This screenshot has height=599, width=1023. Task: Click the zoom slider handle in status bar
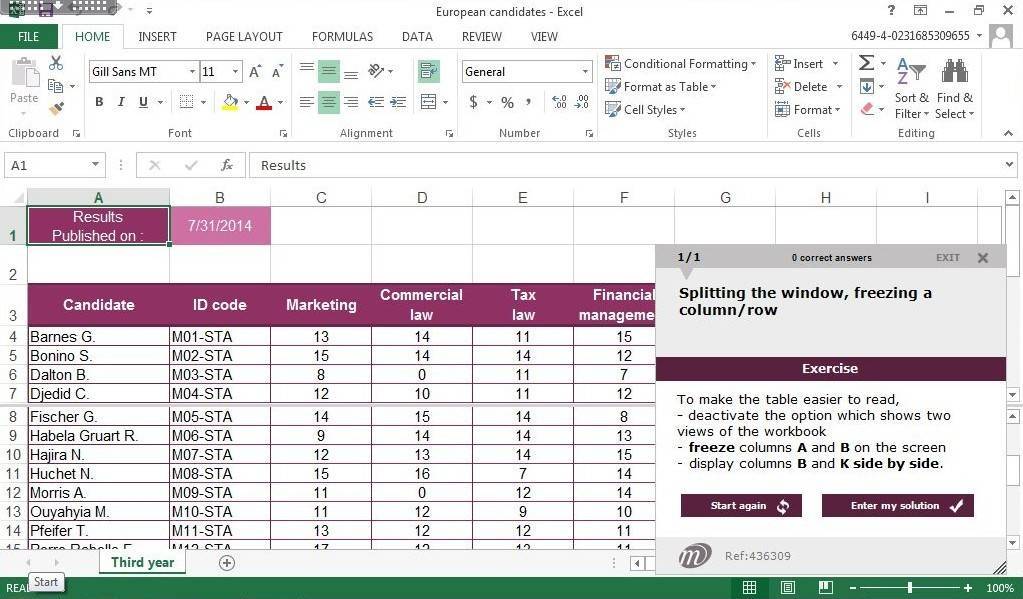[x=909, y=588]
